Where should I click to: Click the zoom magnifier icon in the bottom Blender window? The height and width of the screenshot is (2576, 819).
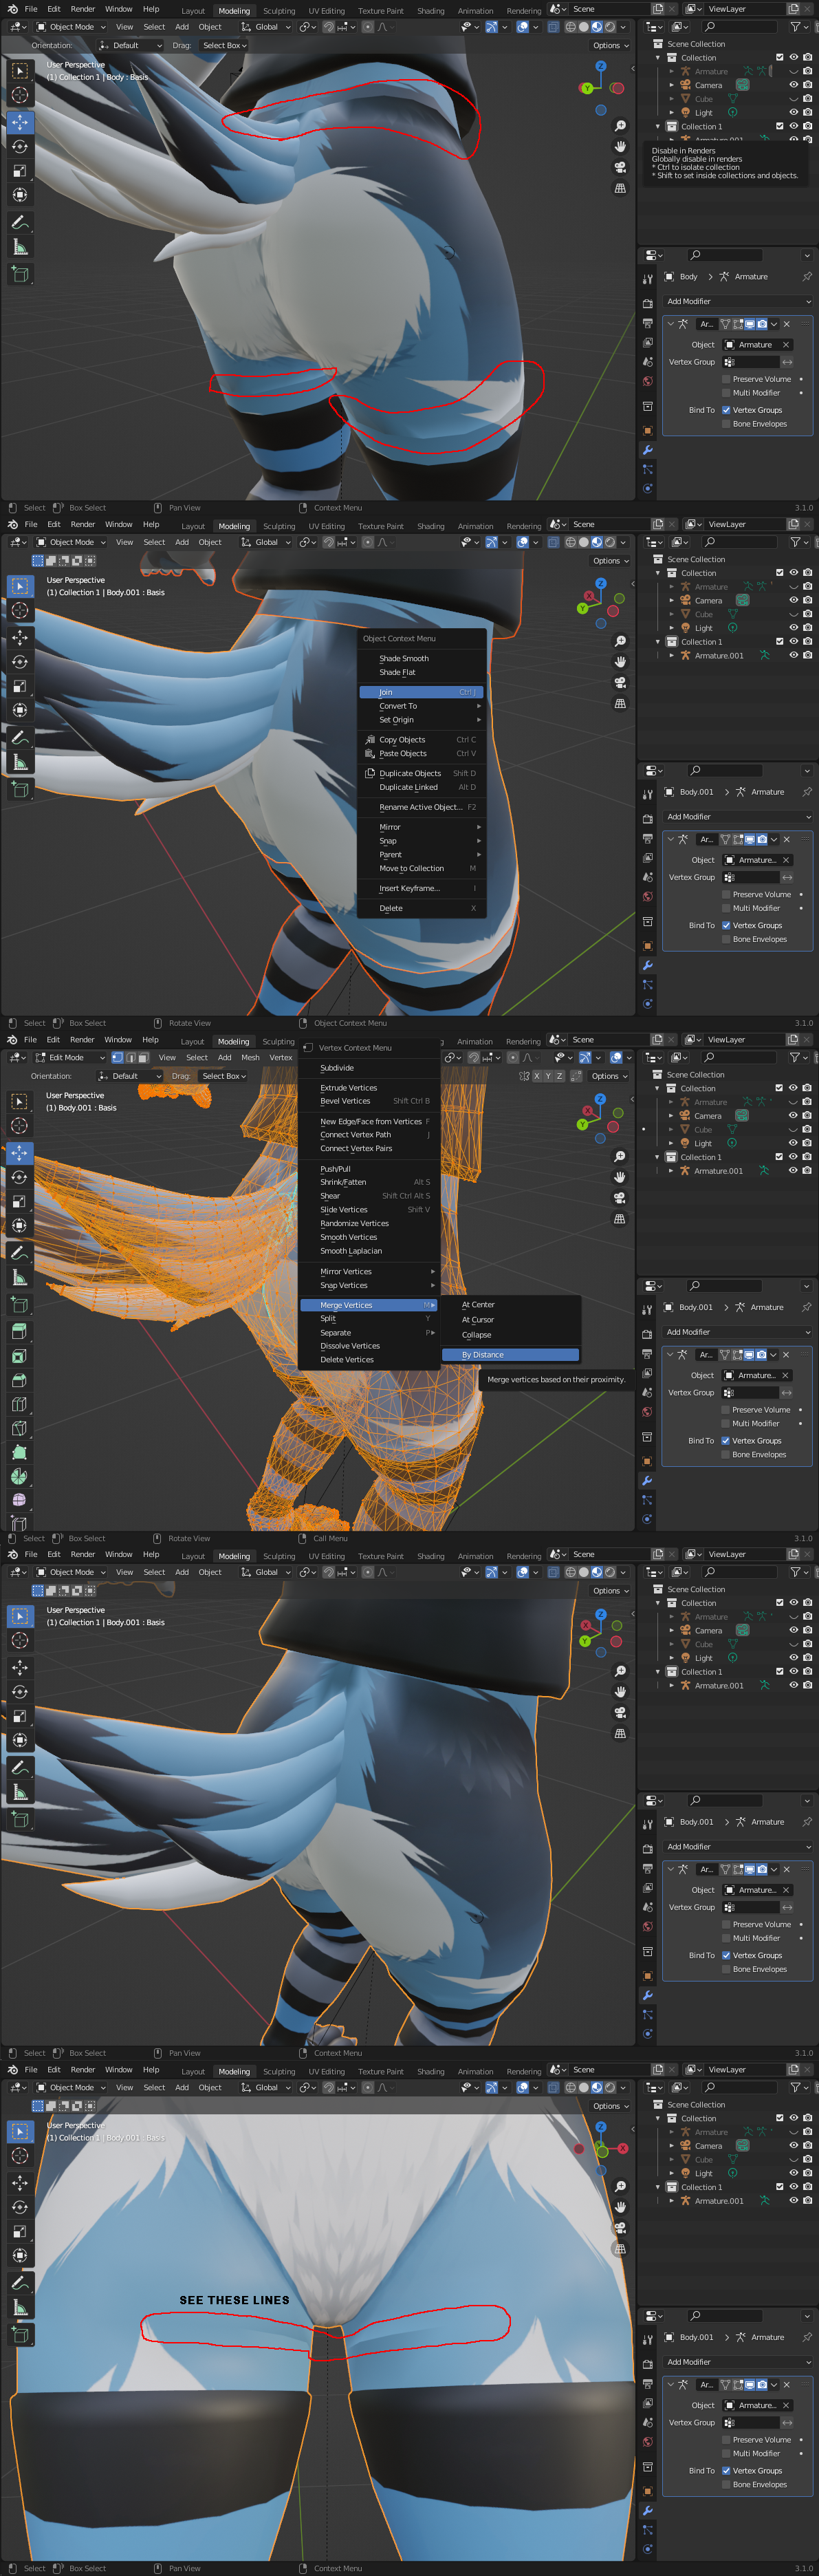click(620, 2186)
